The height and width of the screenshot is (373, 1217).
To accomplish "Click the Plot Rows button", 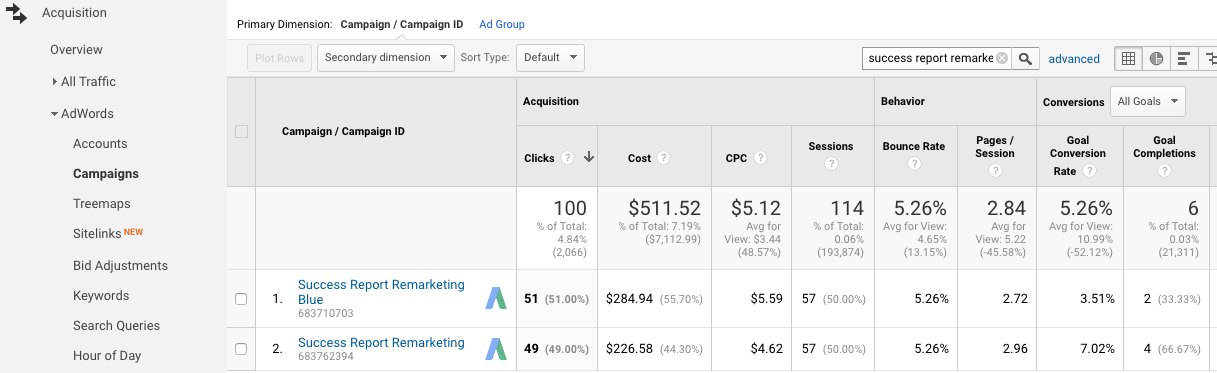I will tap(279, 58).
